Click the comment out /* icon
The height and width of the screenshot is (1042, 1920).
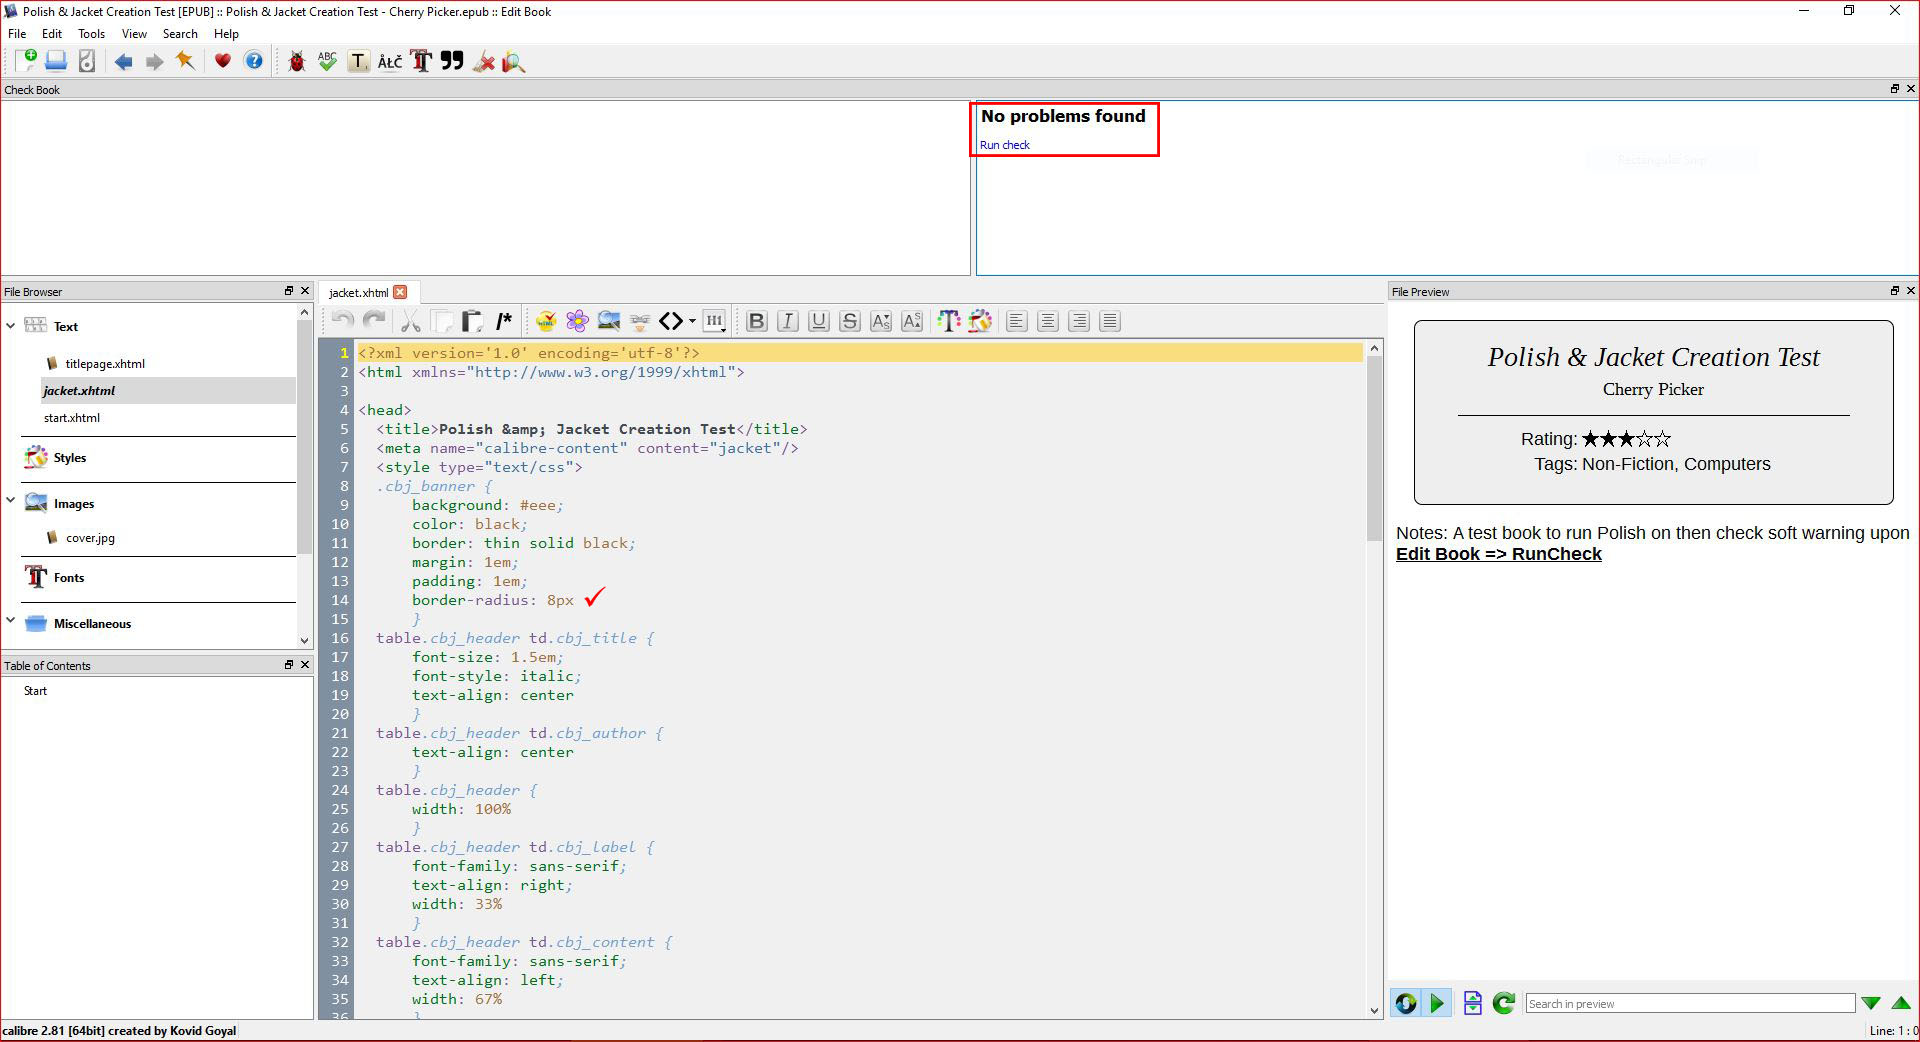(504, 321)
